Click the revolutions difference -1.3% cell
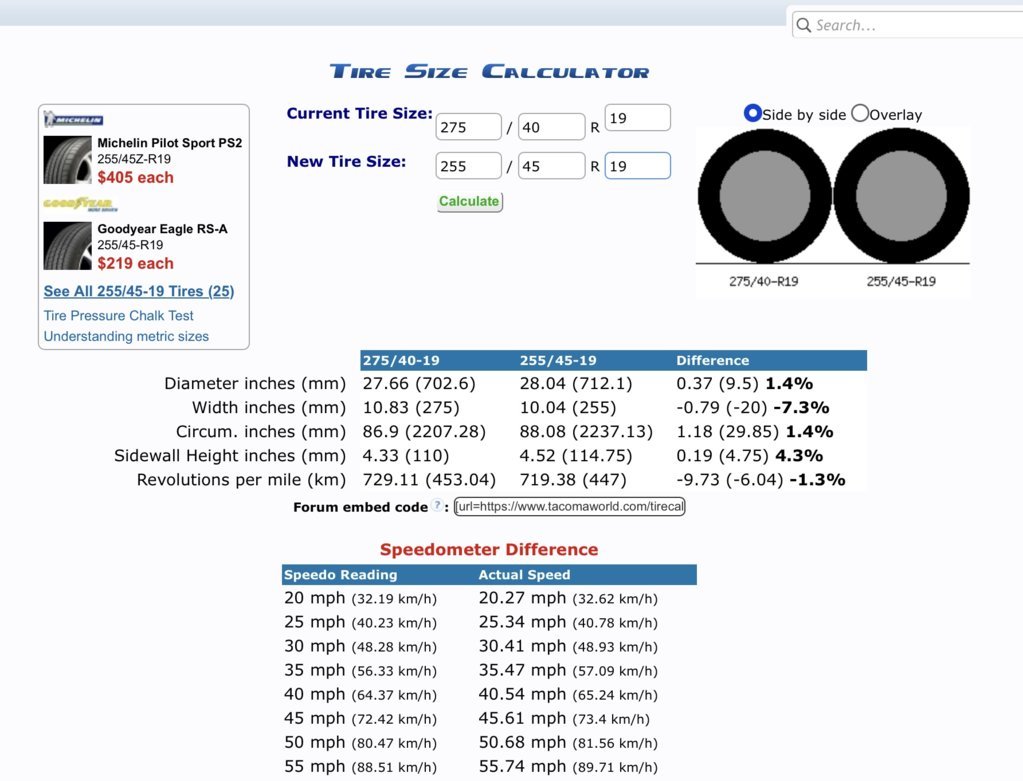The image size is (1023, 781). click(761, 480)
